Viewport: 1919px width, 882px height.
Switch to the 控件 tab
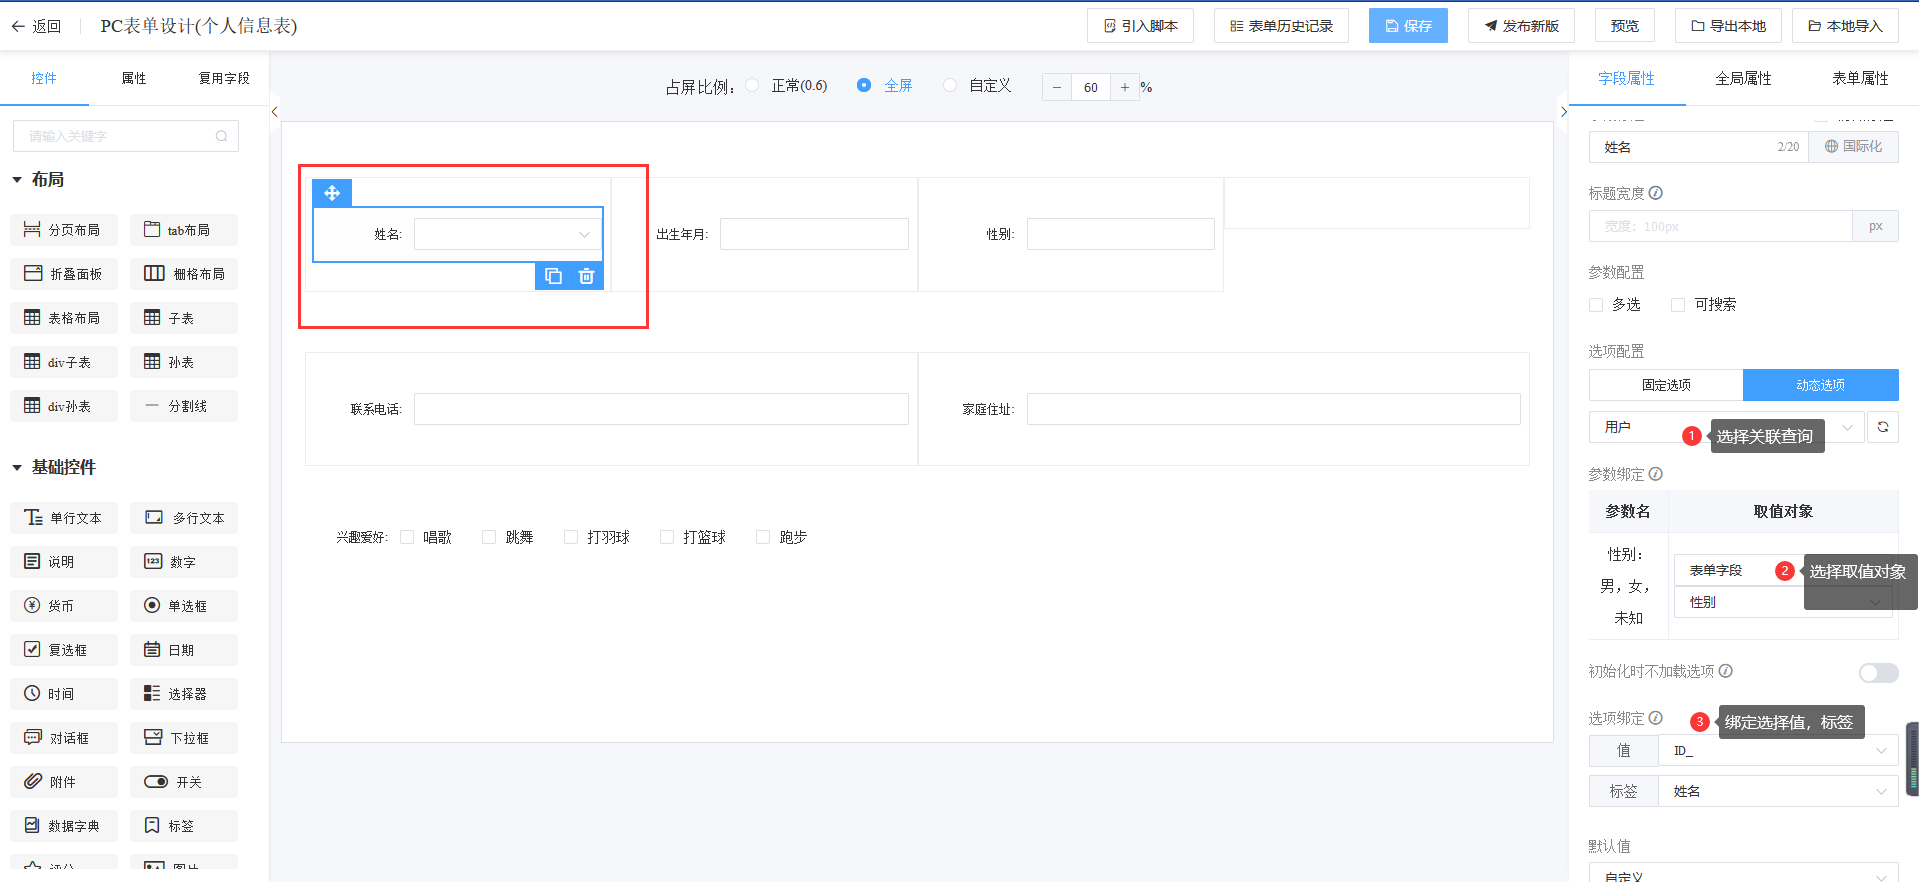44,78
